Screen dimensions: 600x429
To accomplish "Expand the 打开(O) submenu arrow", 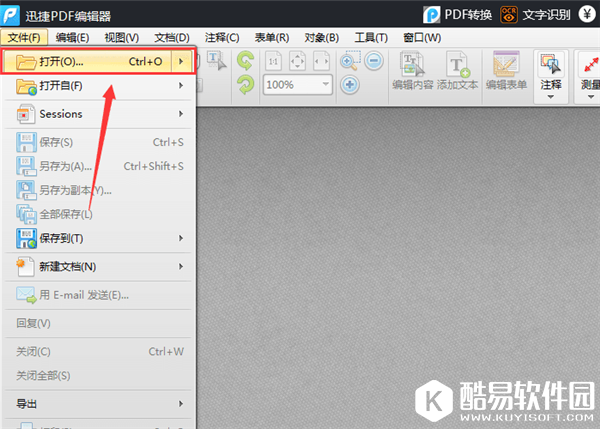I will click(181, 61).
